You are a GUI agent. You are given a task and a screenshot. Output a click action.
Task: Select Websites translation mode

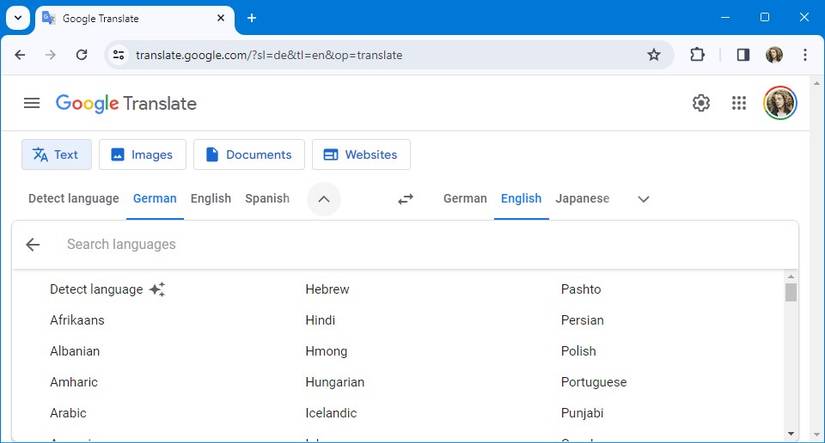[x=361, y=155]
